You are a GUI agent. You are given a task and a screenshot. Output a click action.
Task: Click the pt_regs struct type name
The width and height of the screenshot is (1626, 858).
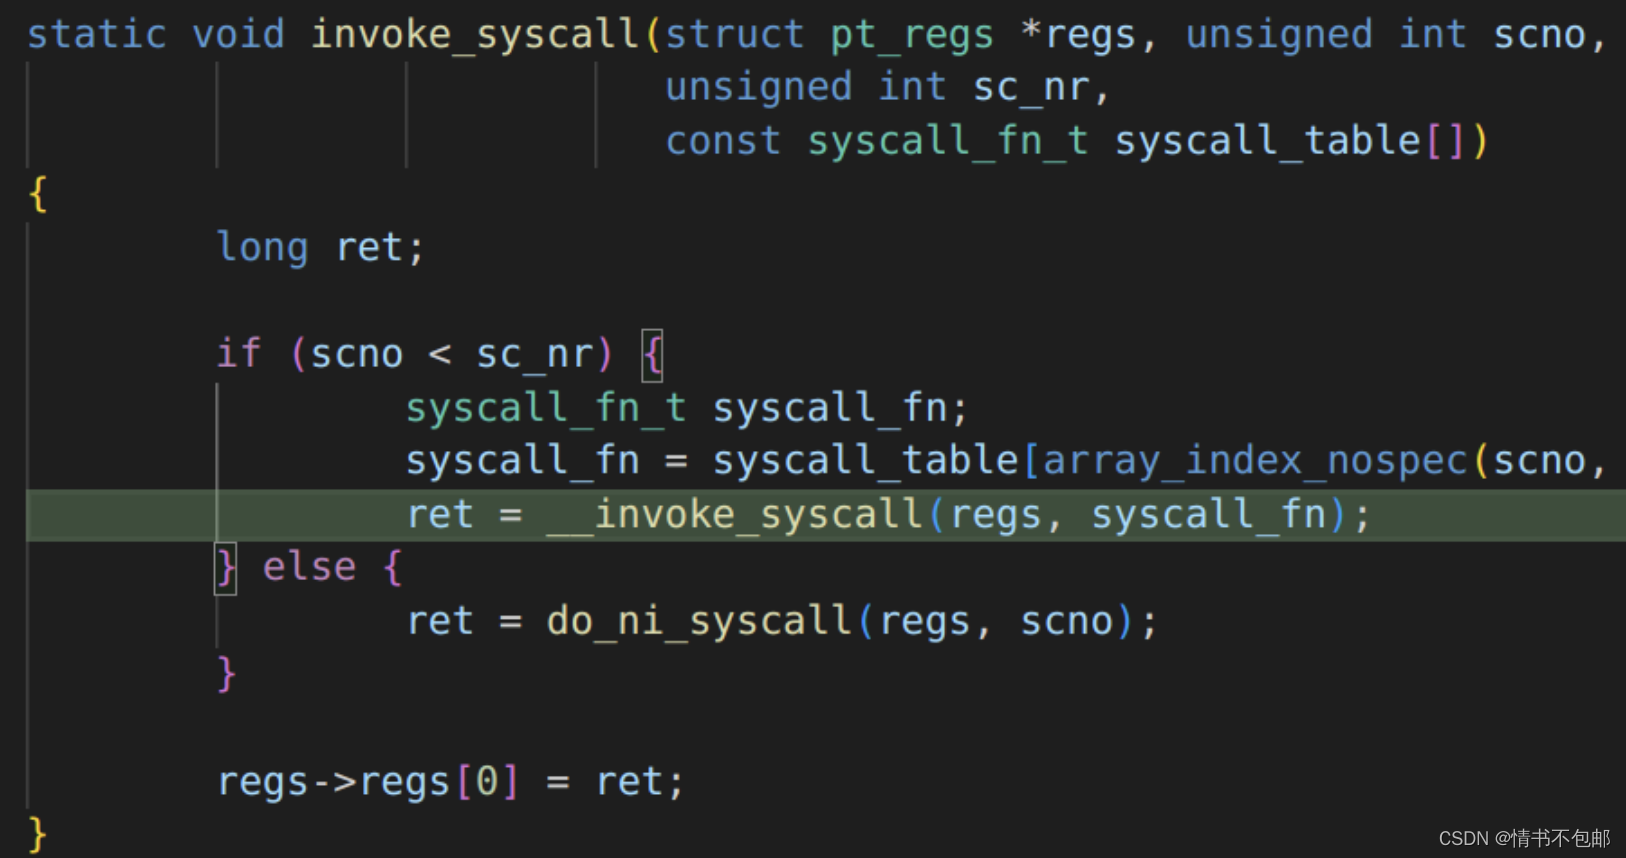(912, 35)
